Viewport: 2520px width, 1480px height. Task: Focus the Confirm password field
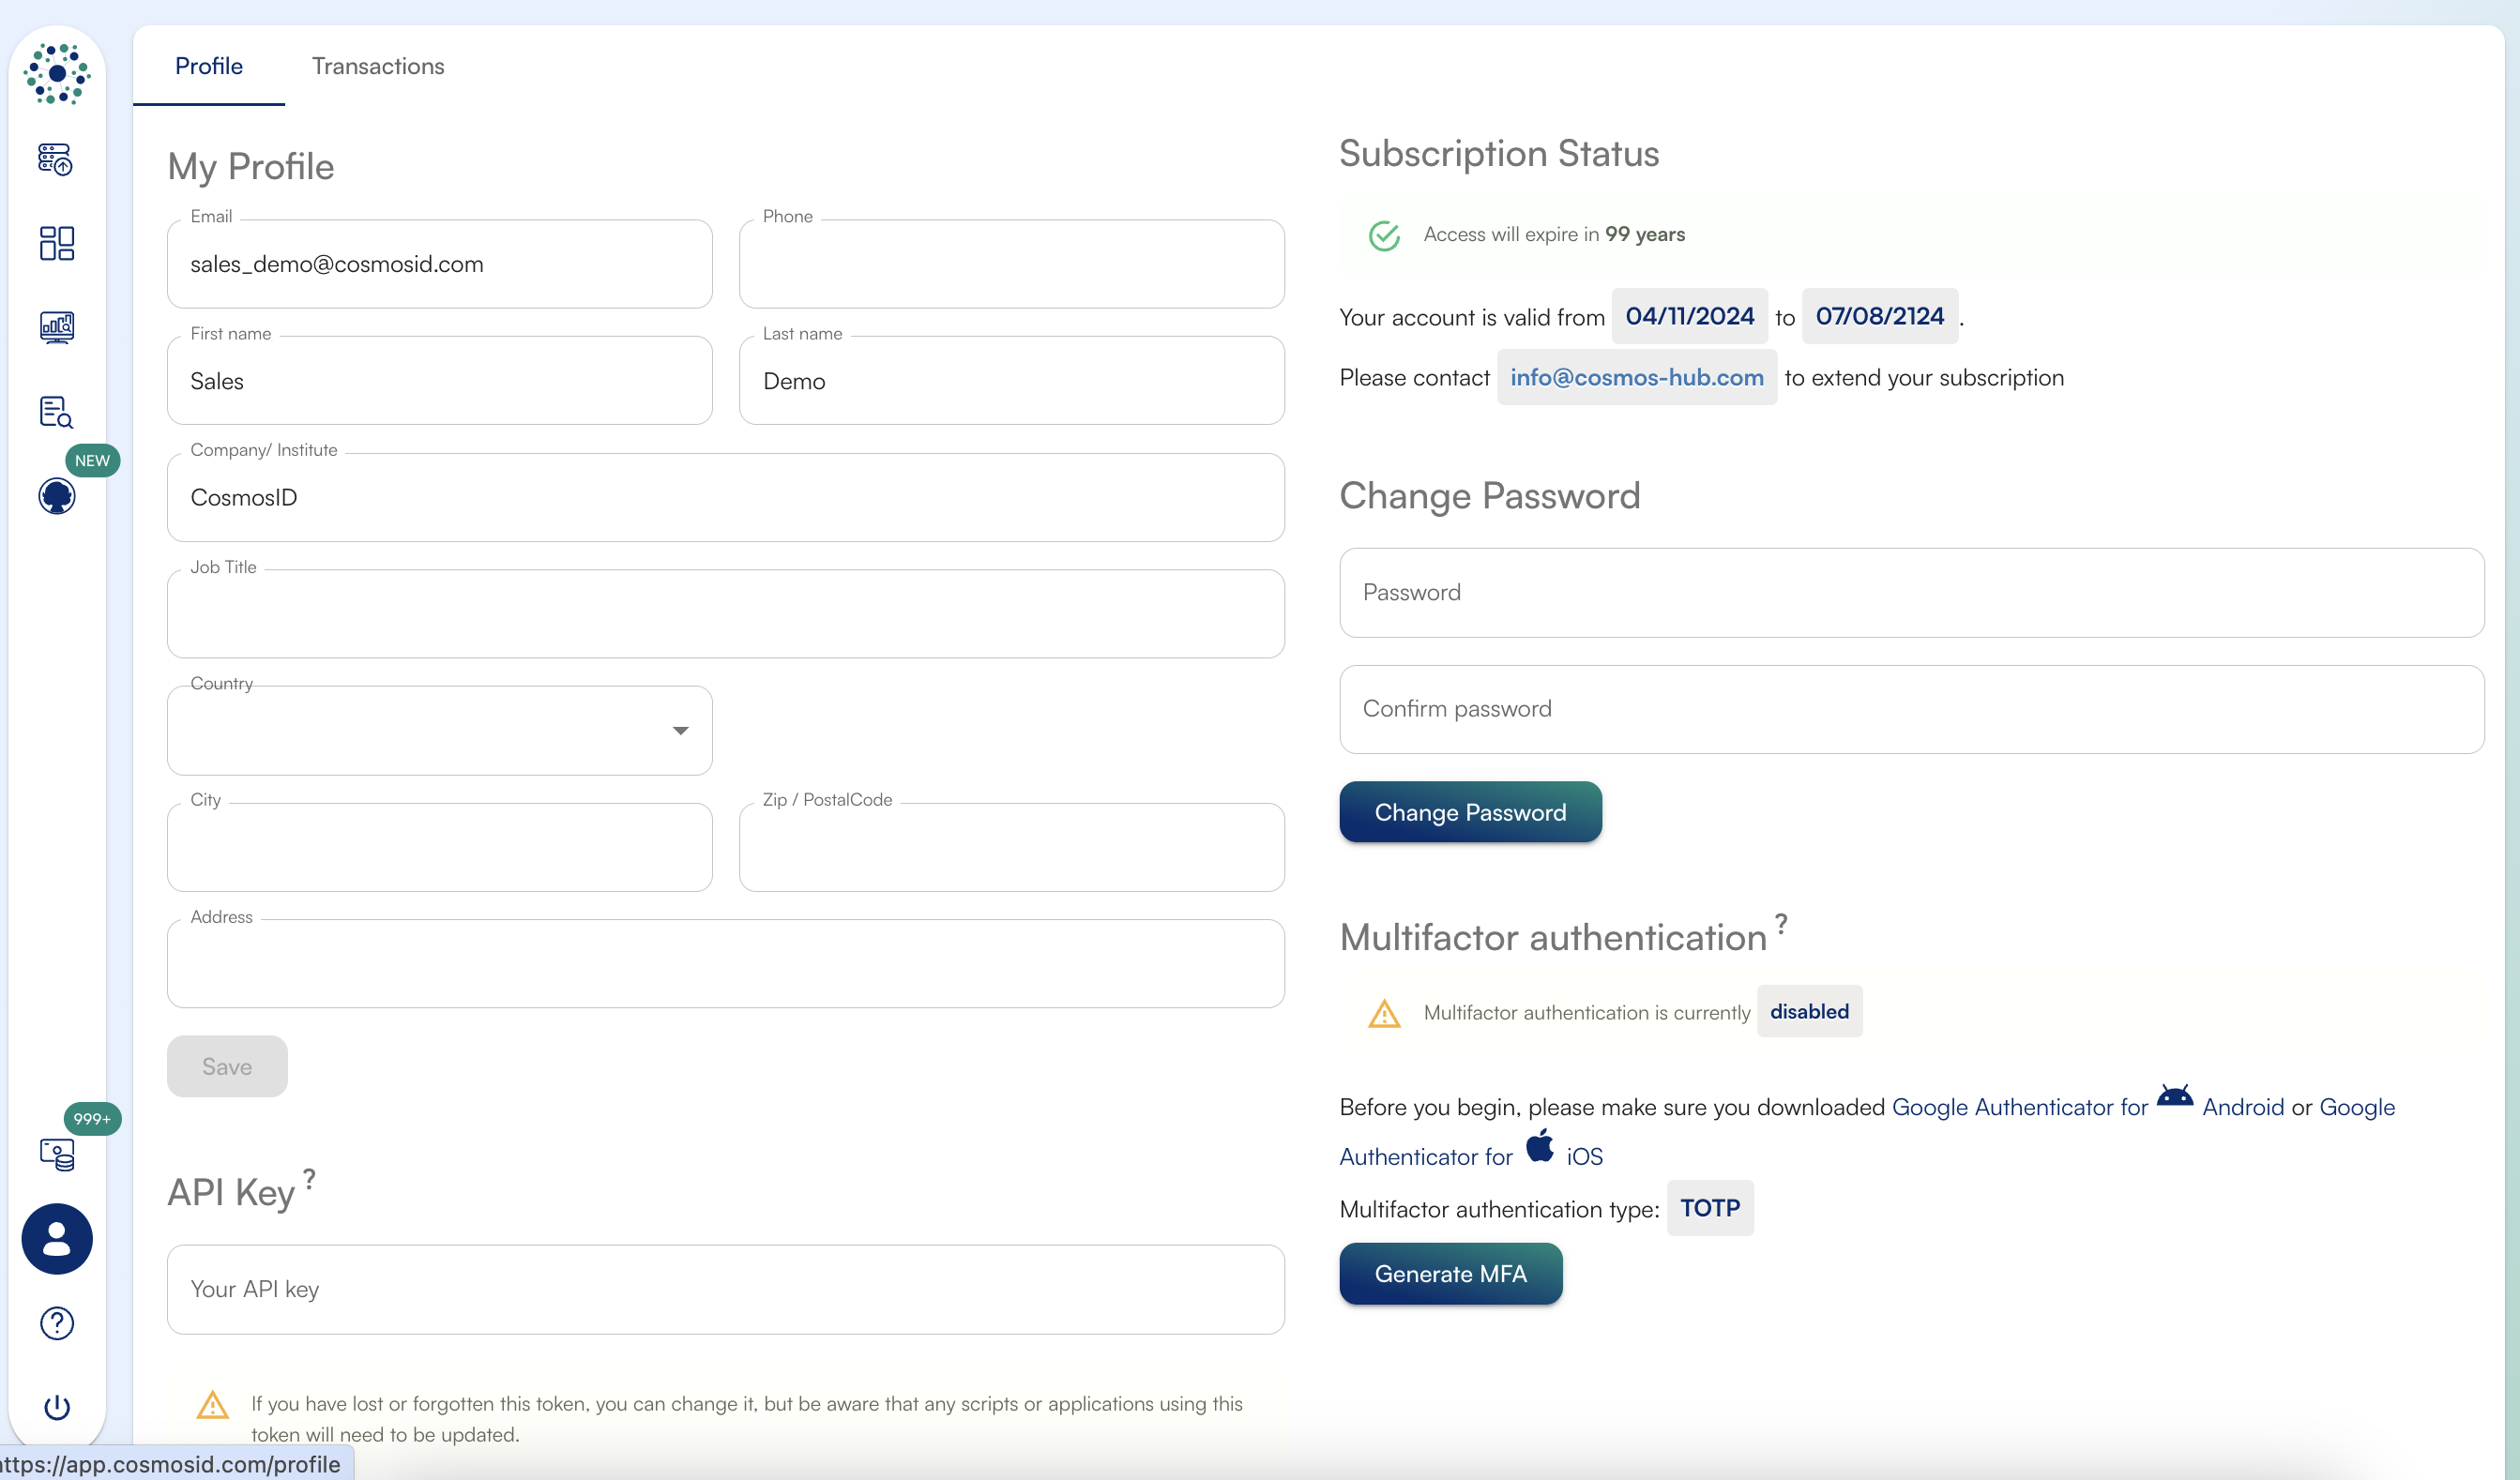coord(1911,709)
